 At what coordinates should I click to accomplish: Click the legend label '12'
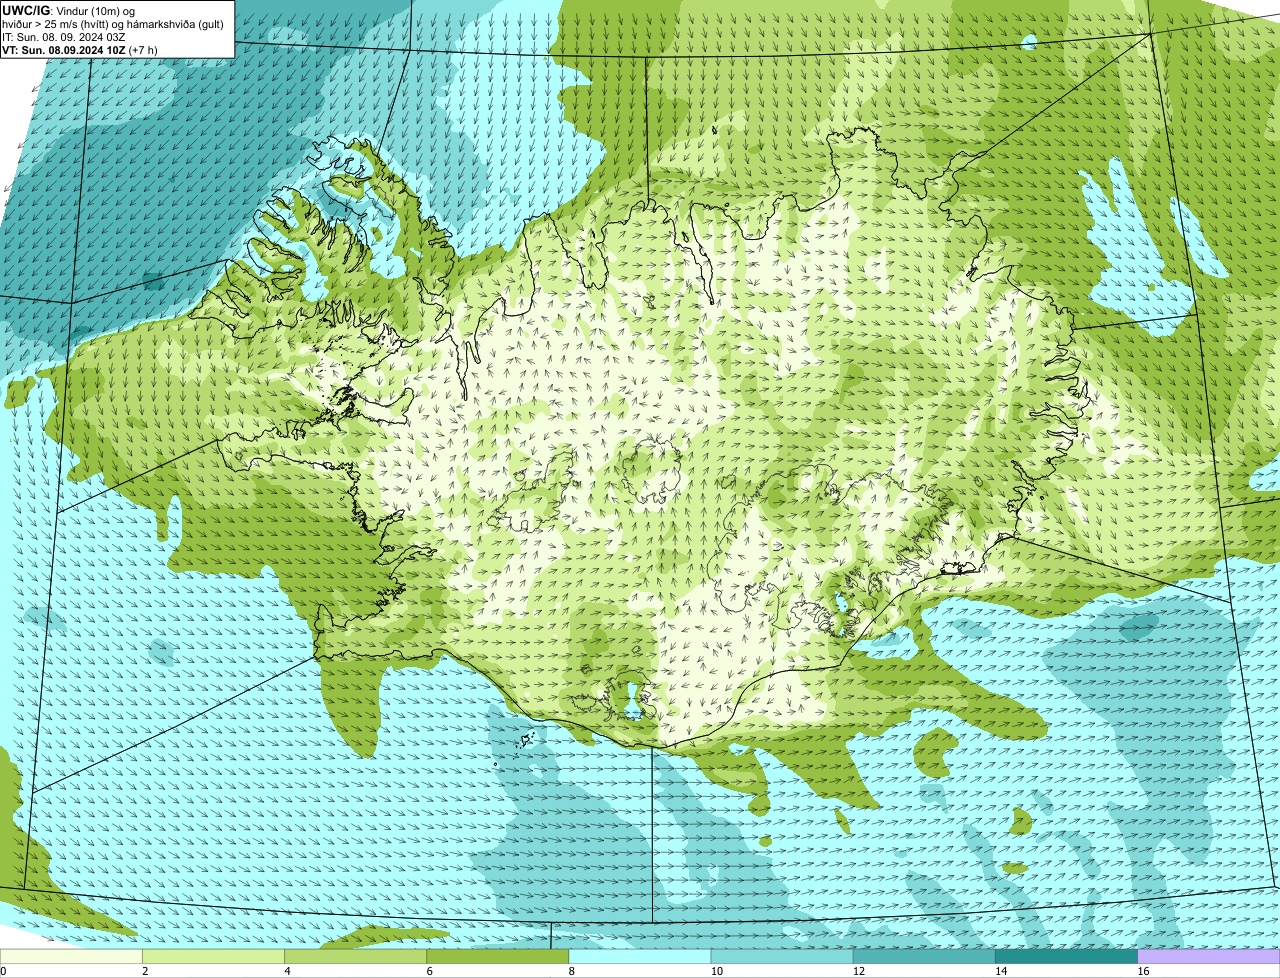858,971
